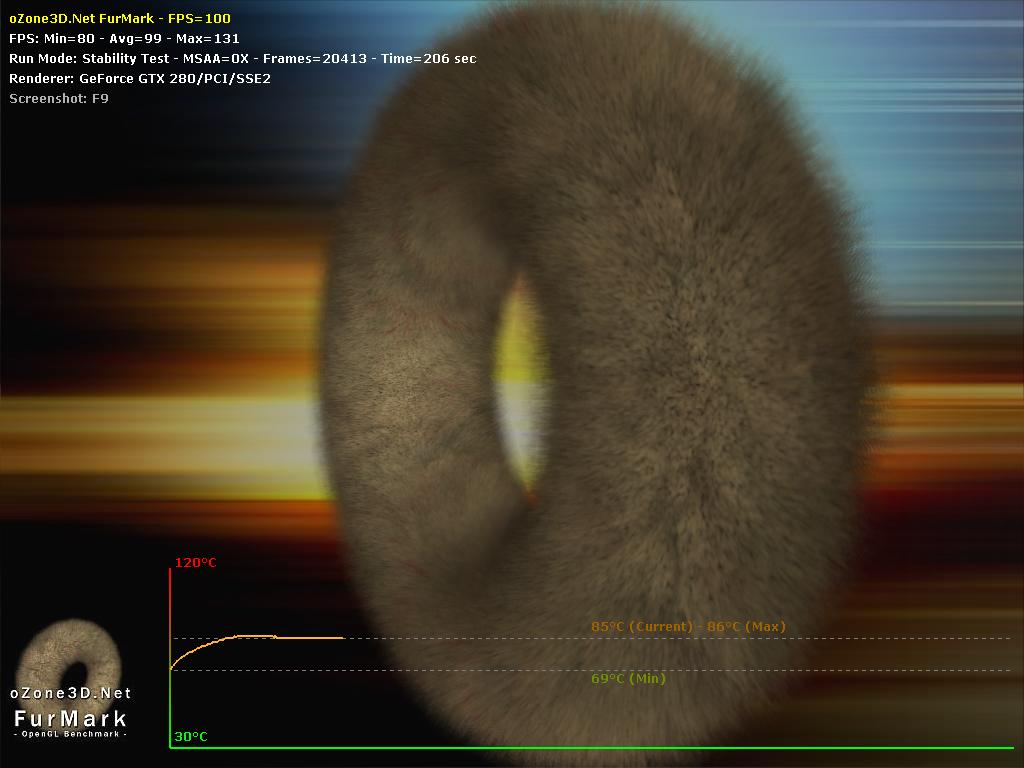Image resolution: width=1024 pixels, height=768 pixels.
Task: Click the 85°C (Current) - 86°C (Max) reading
Action: [x=688, y=626]
